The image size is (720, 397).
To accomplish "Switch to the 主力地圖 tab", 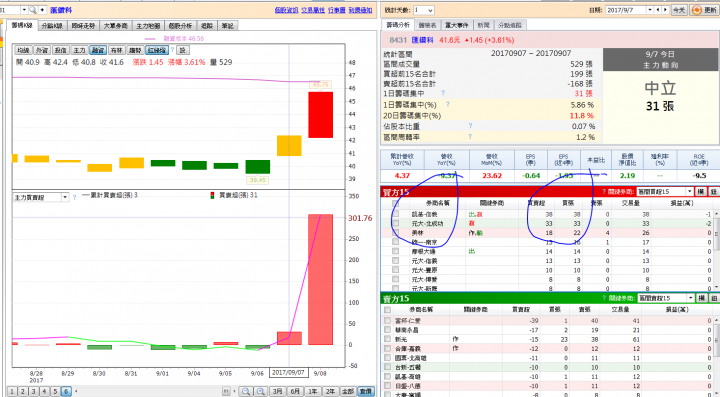I will pos(148,26).
